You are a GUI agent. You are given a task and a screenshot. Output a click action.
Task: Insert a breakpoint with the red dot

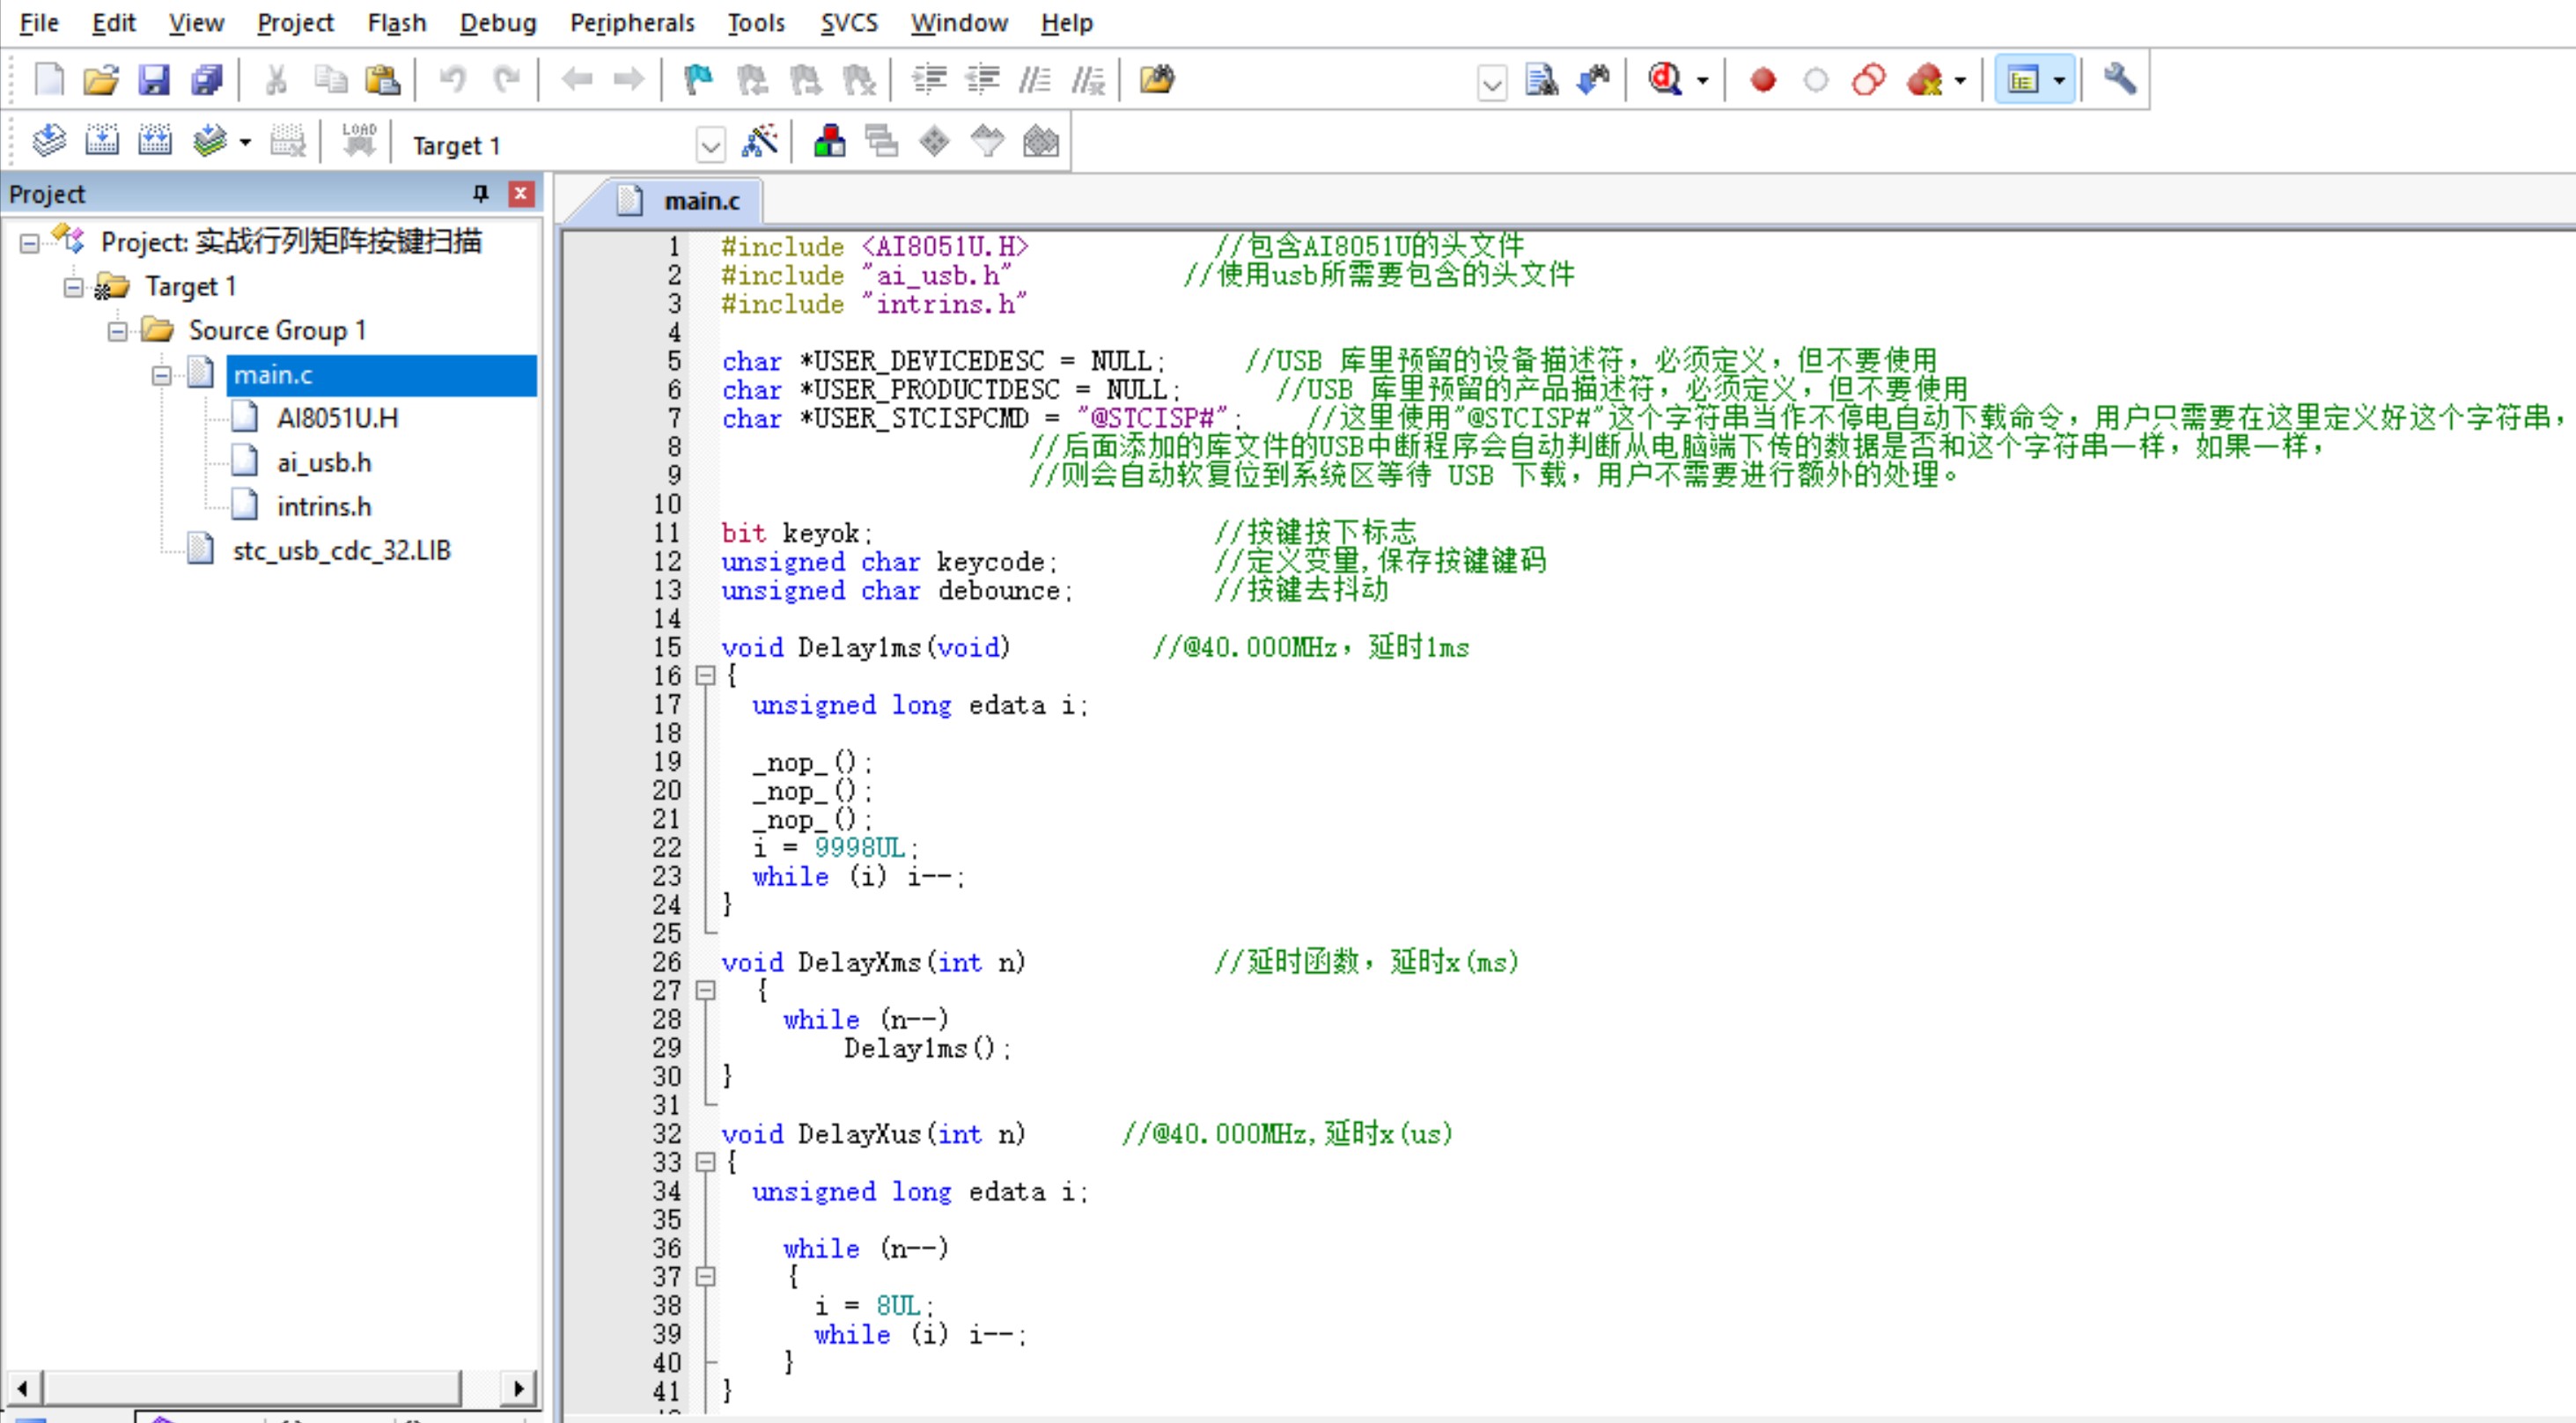[1763, 79]
